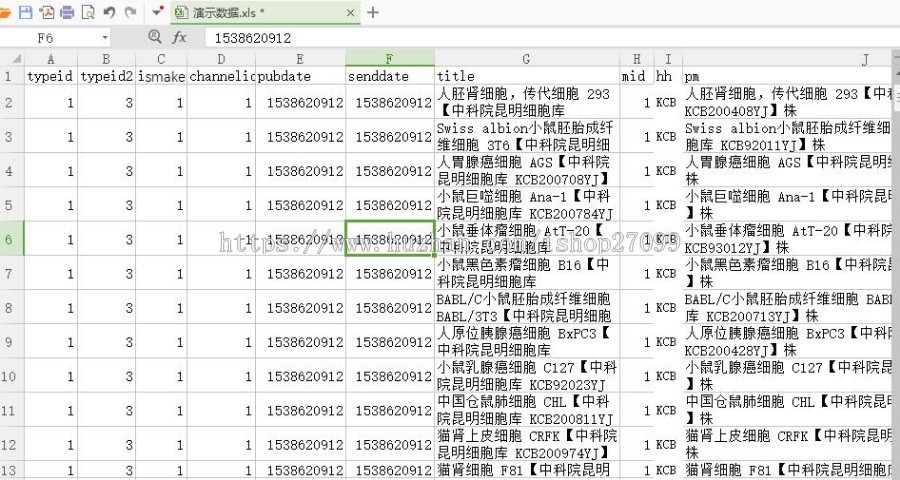The height and width of the screenshot is (480, 900).
Task: Export to PDF using the toolbar icon
Action: pyautogui.click(x=46, y=12)
